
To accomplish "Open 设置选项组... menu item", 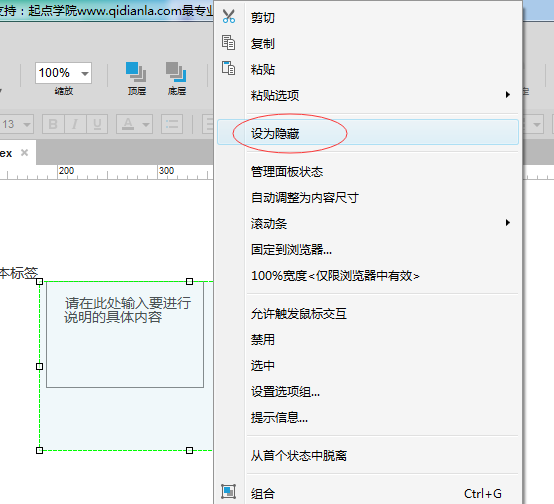I will pos(368,392).
